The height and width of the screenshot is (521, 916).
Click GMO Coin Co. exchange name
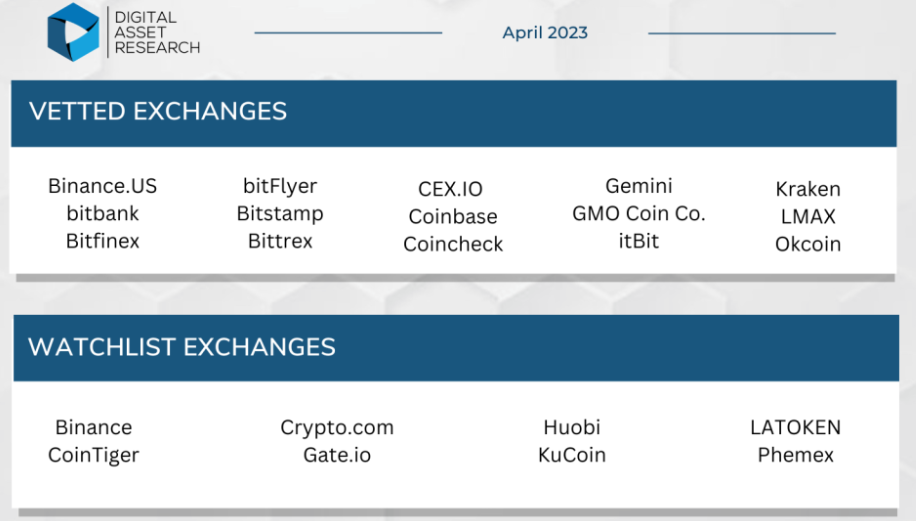(x=639, y=213)
